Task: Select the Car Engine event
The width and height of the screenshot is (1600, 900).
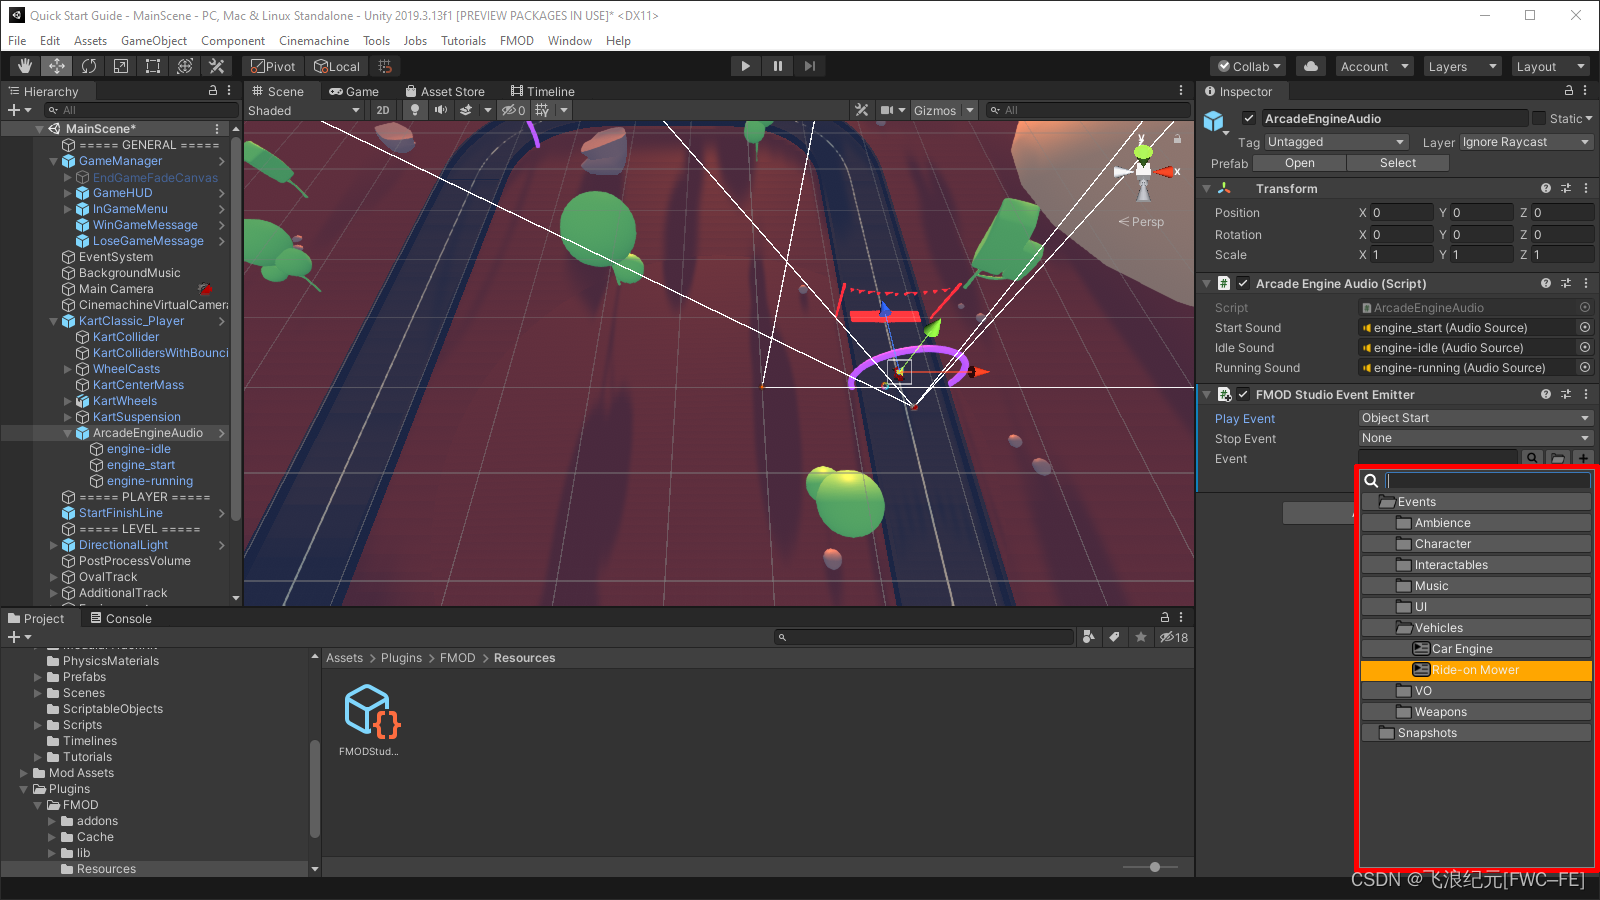Action: 1476,649
